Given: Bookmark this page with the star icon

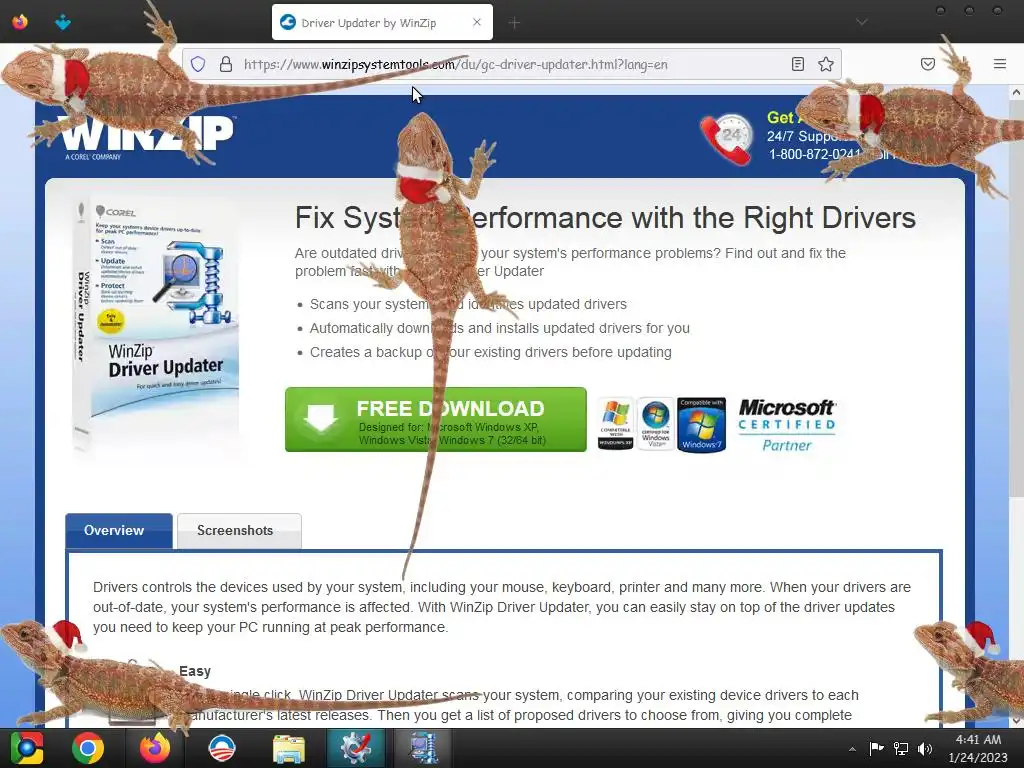Looking at the screenshot, I should [x=826, y=64].
